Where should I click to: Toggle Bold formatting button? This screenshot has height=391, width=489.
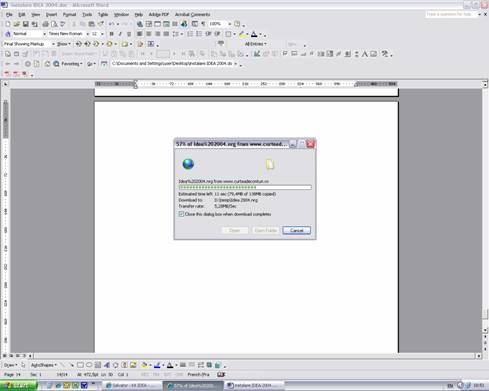pyautogui.click(x=111, y=34)
